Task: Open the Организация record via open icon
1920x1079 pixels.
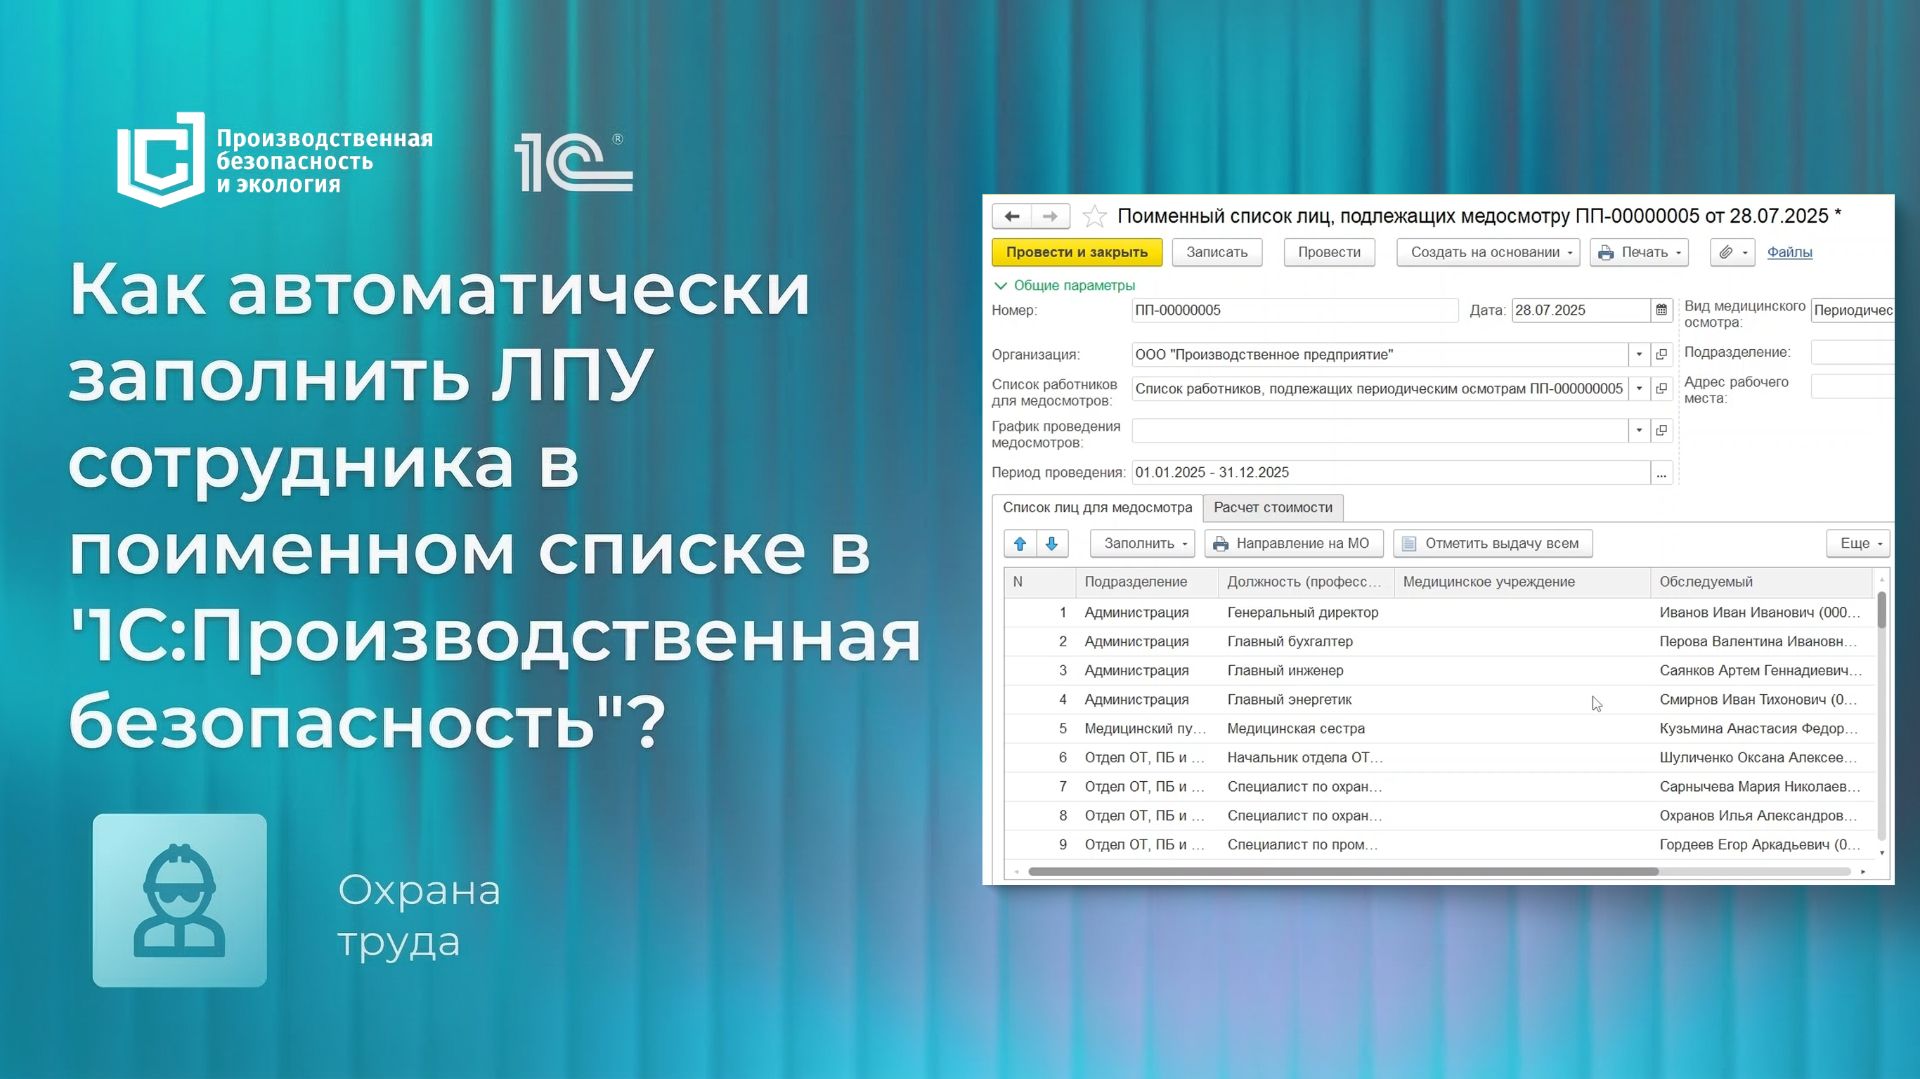Action: [1661, 354]
